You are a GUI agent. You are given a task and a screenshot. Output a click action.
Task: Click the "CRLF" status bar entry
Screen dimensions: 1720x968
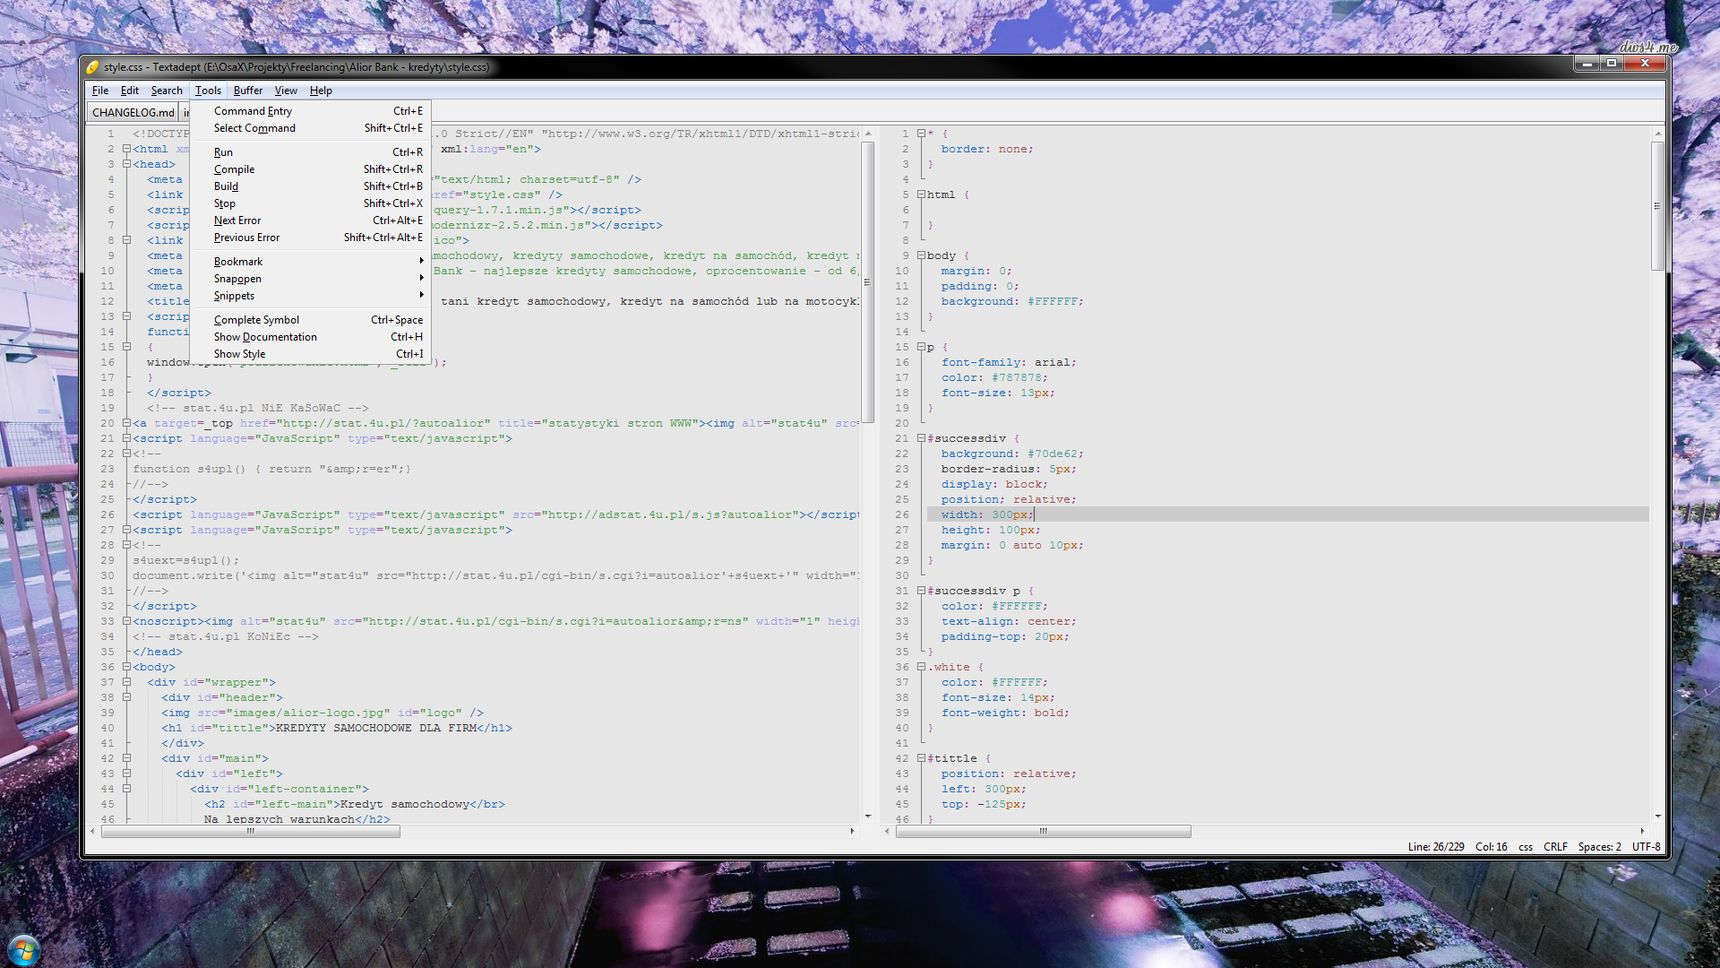(x=1555, y=846)
